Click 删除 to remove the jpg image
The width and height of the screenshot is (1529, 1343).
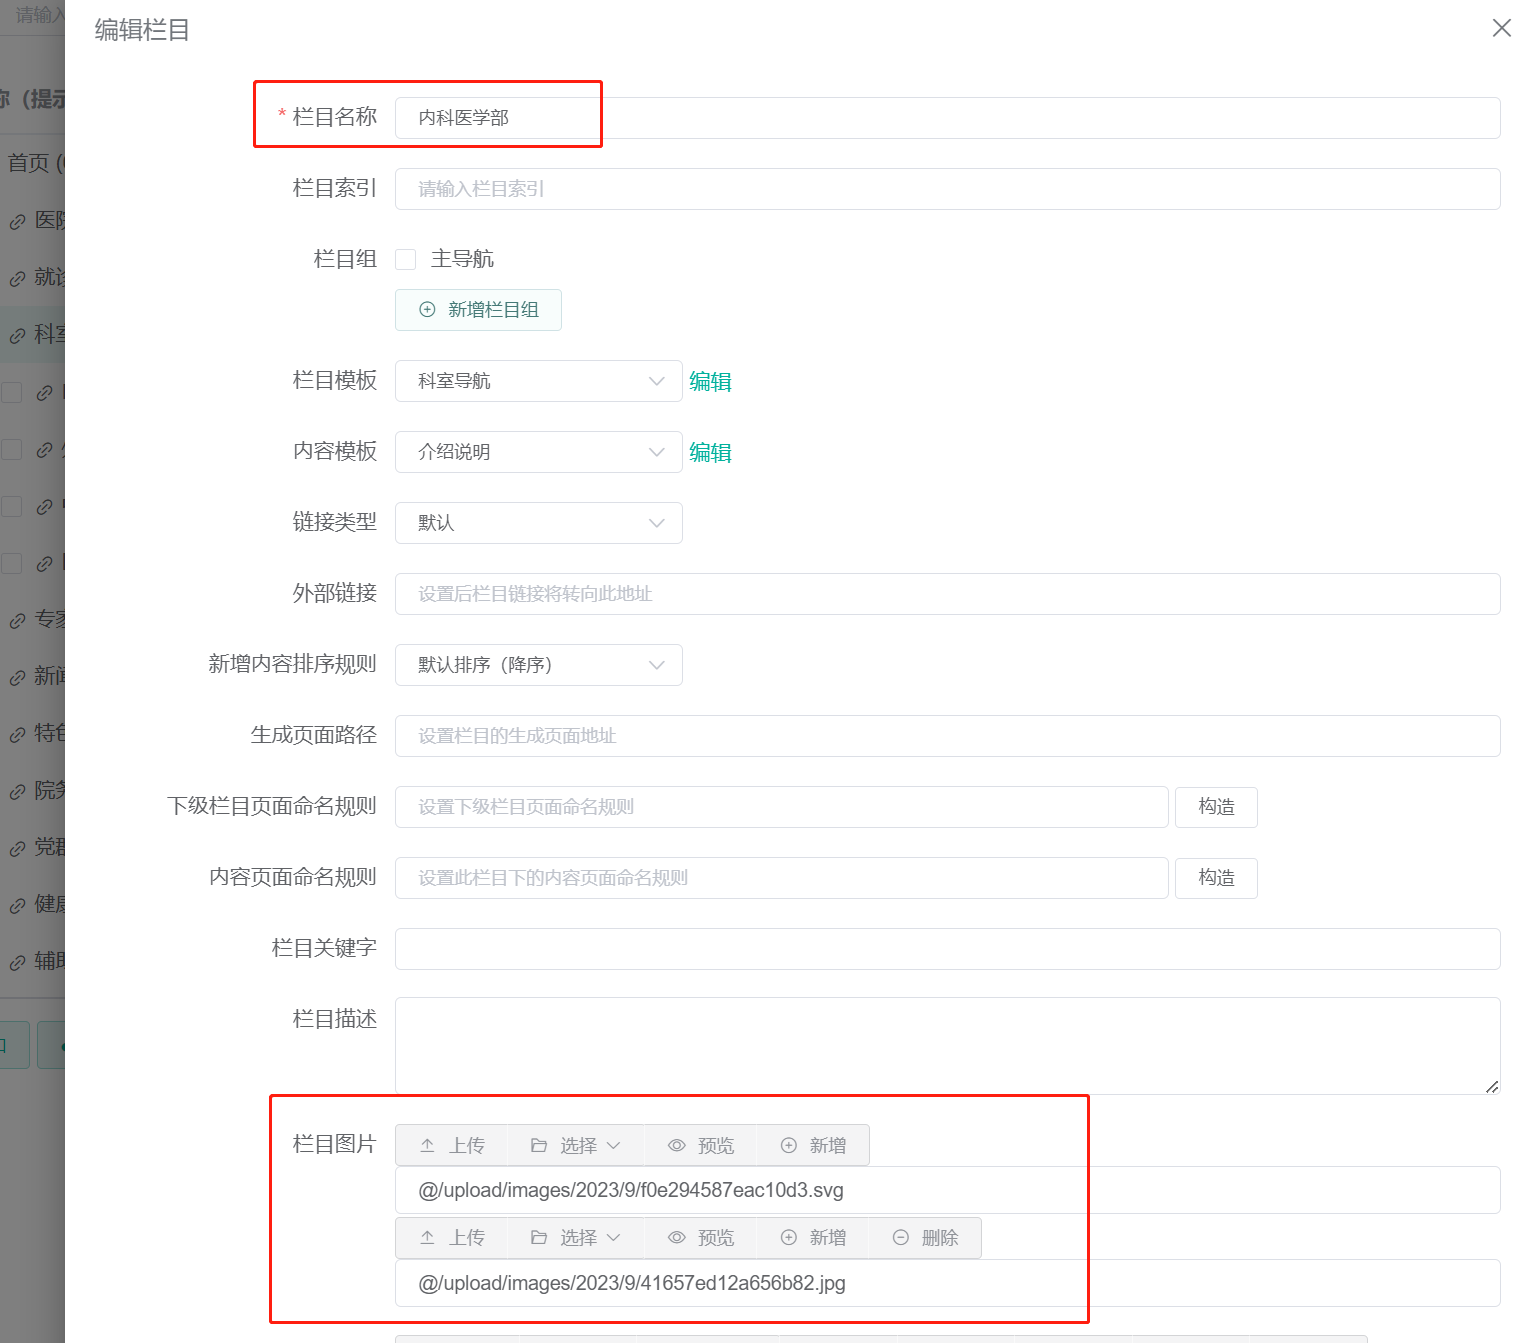coord(925,1237)
